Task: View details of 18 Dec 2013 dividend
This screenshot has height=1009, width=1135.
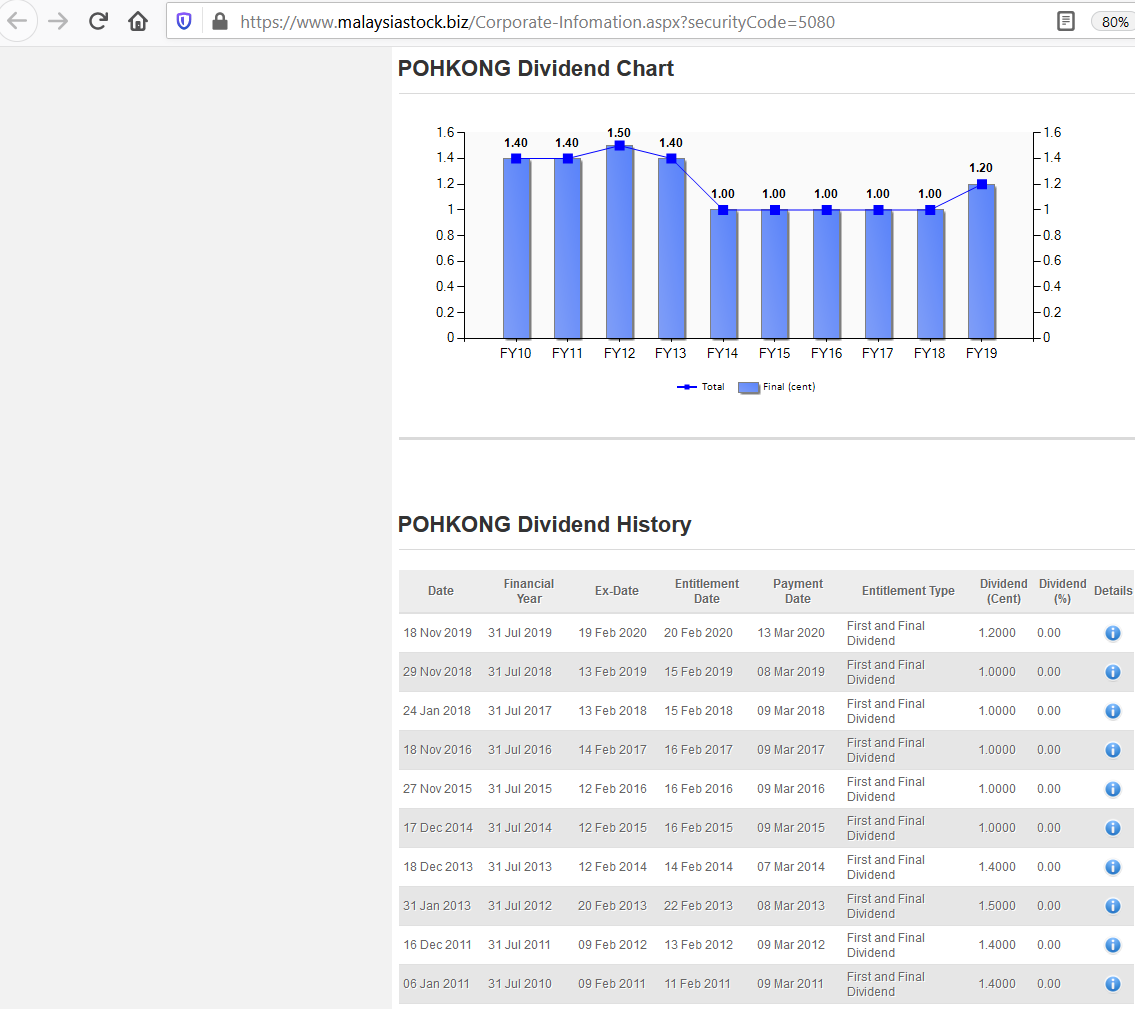Action: [x=1112, y=867]
